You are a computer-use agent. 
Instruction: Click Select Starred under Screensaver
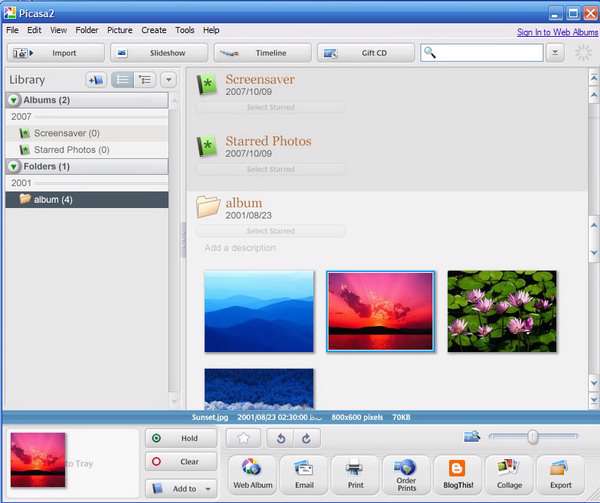pyautogui.click(x=271, y=107)
